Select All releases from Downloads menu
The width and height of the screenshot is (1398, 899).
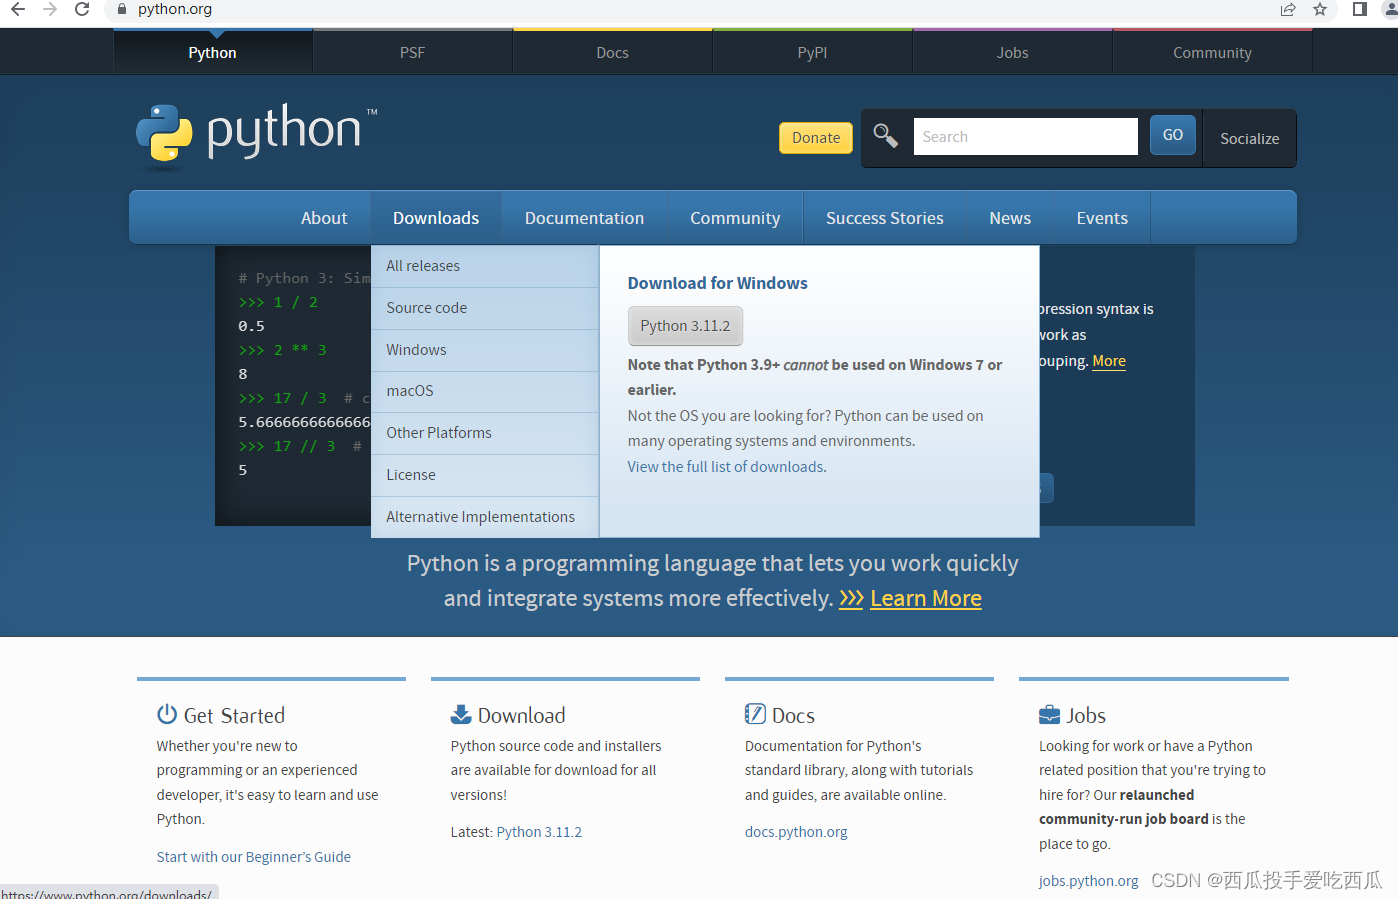[x=485, y=266]
